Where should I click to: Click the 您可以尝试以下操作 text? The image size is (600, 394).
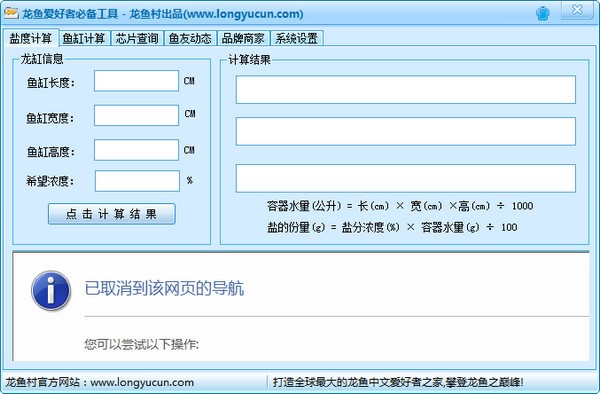(142, 344)
